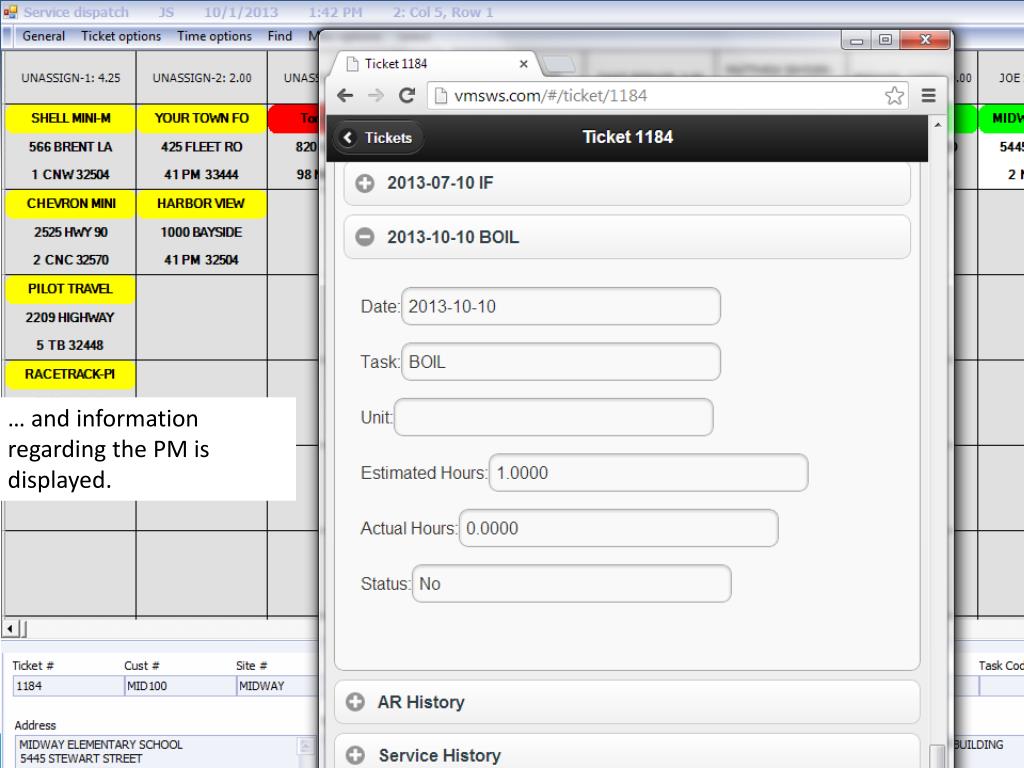
Task: Bookmark this page with the star icon
Action: pyautogui.click(x=894, y=96)
